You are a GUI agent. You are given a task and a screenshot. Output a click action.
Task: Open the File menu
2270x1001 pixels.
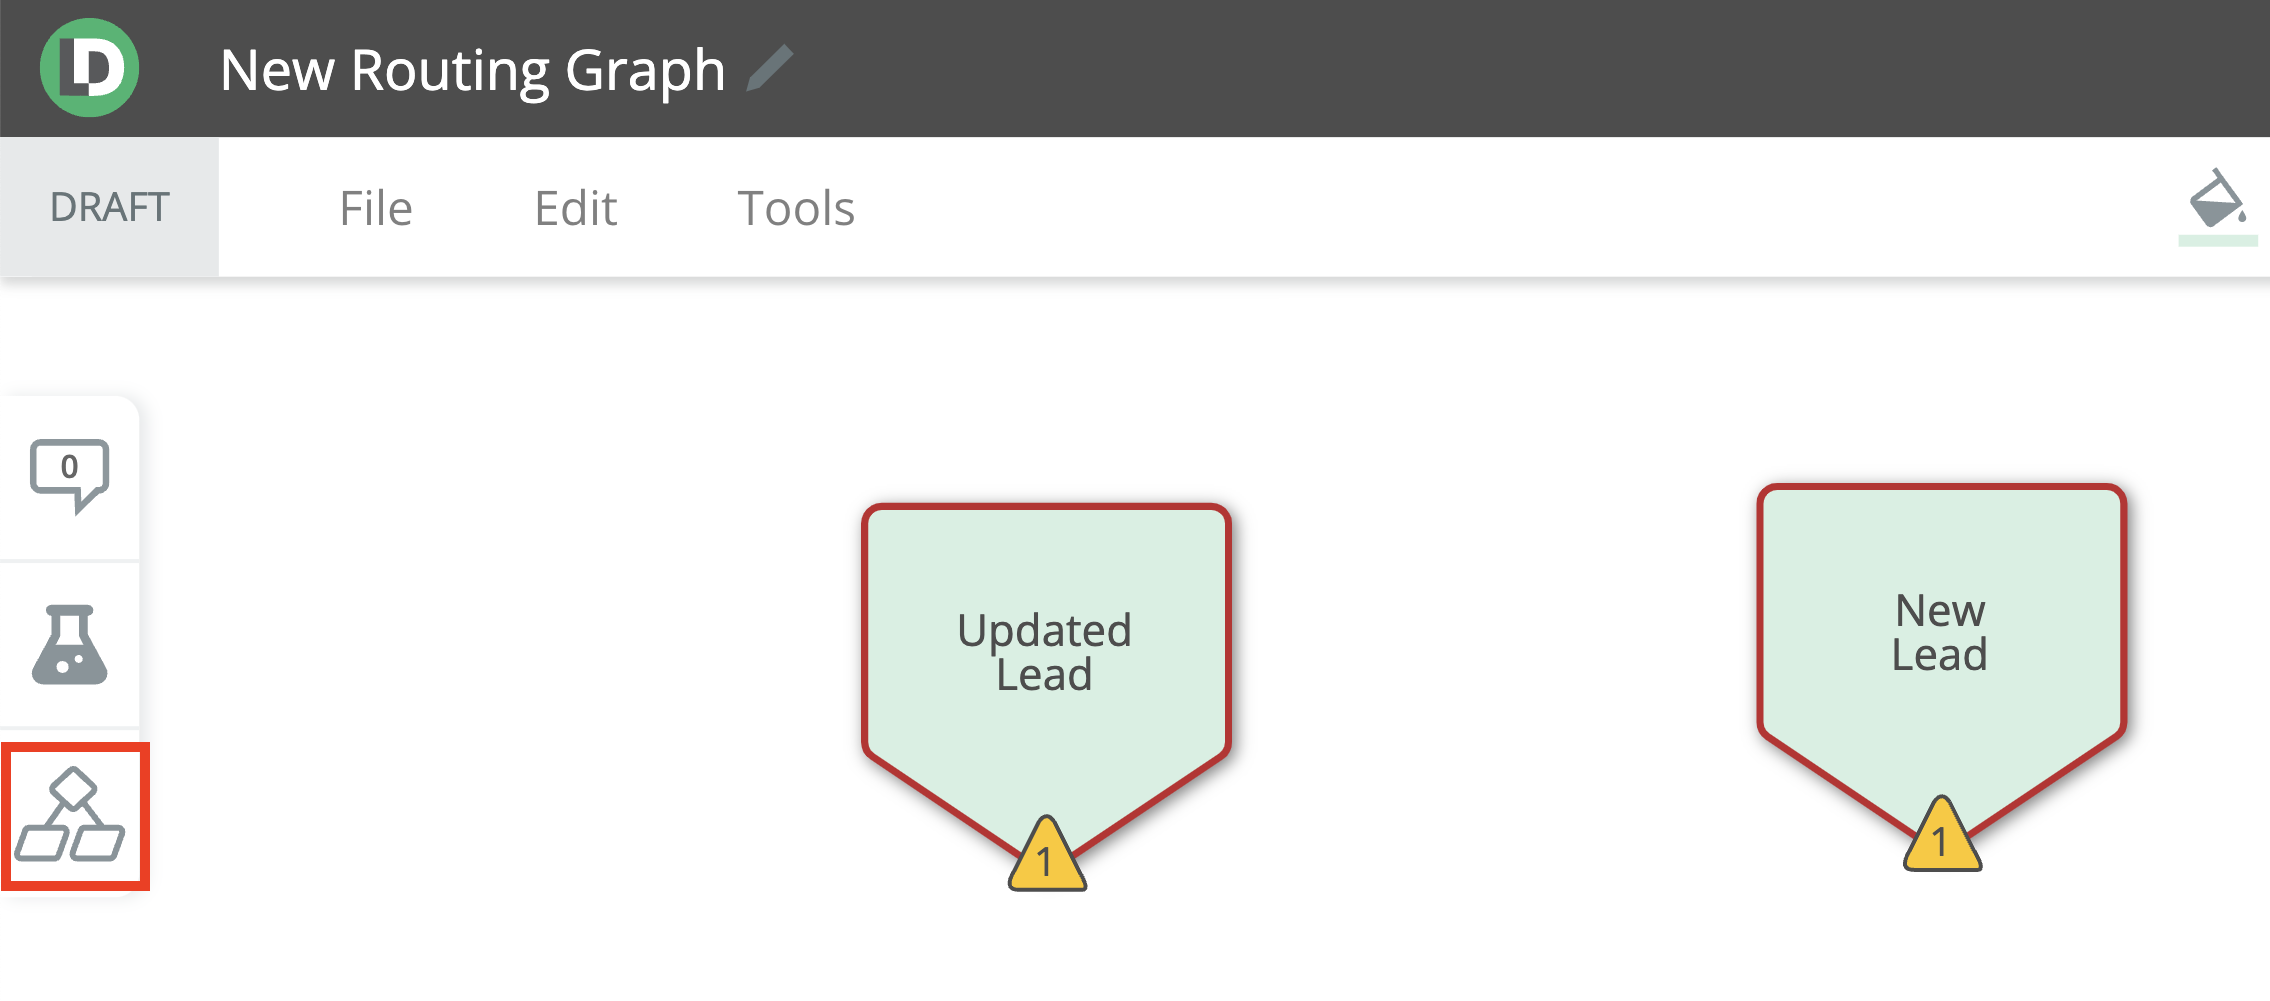click(x=377, y=208)
